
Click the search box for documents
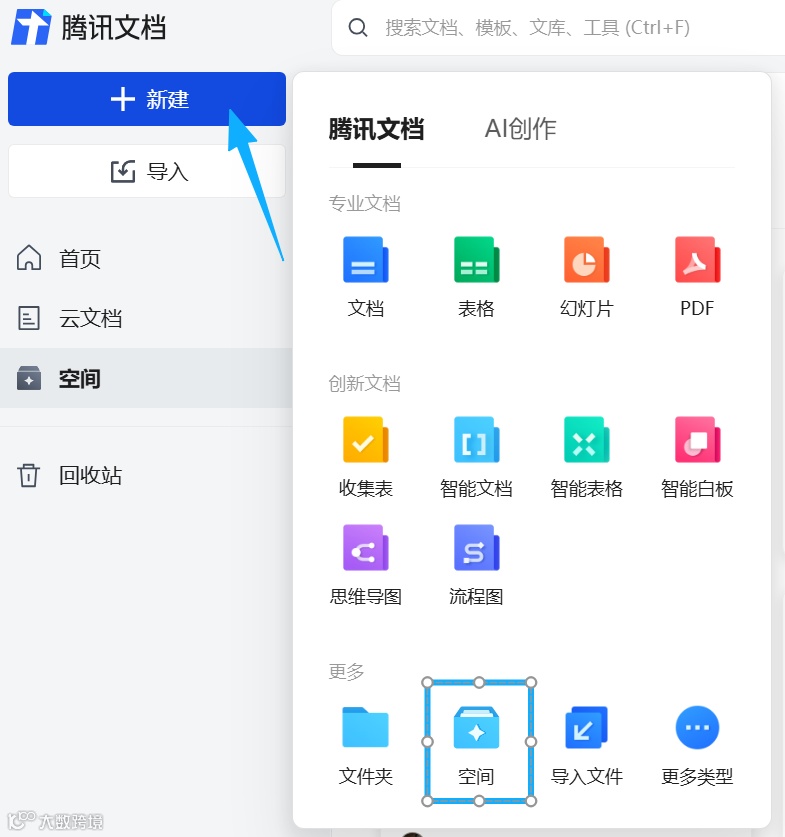coord(558,28)
